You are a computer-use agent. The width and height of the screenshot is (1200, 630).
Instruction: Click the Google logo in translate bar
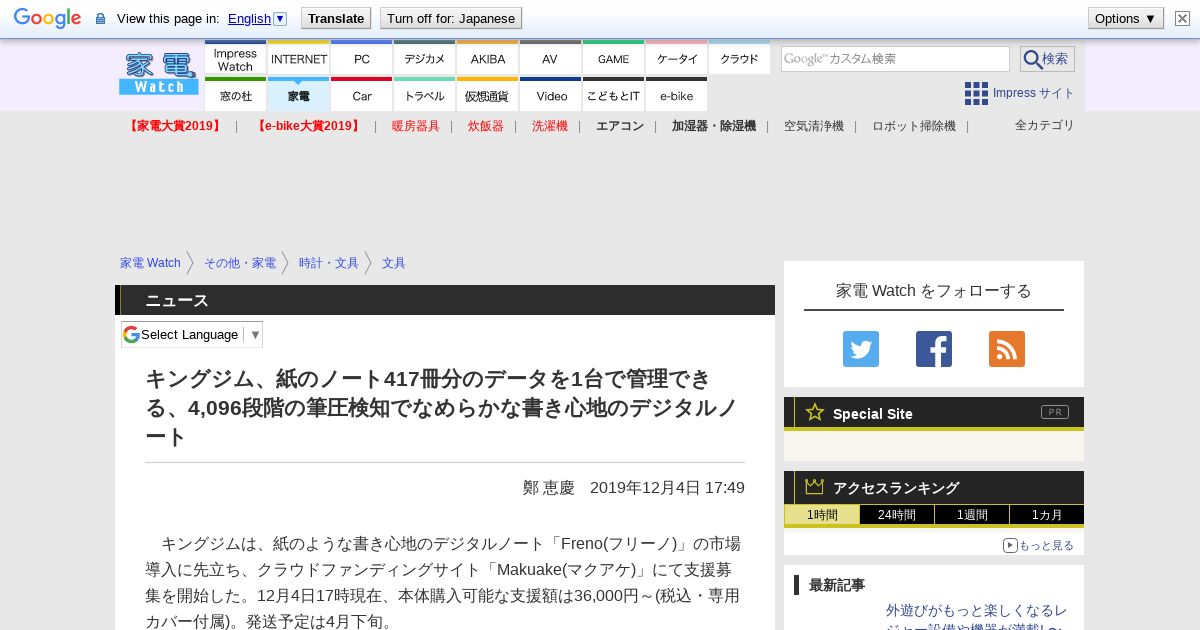click(x=47, y=18)
